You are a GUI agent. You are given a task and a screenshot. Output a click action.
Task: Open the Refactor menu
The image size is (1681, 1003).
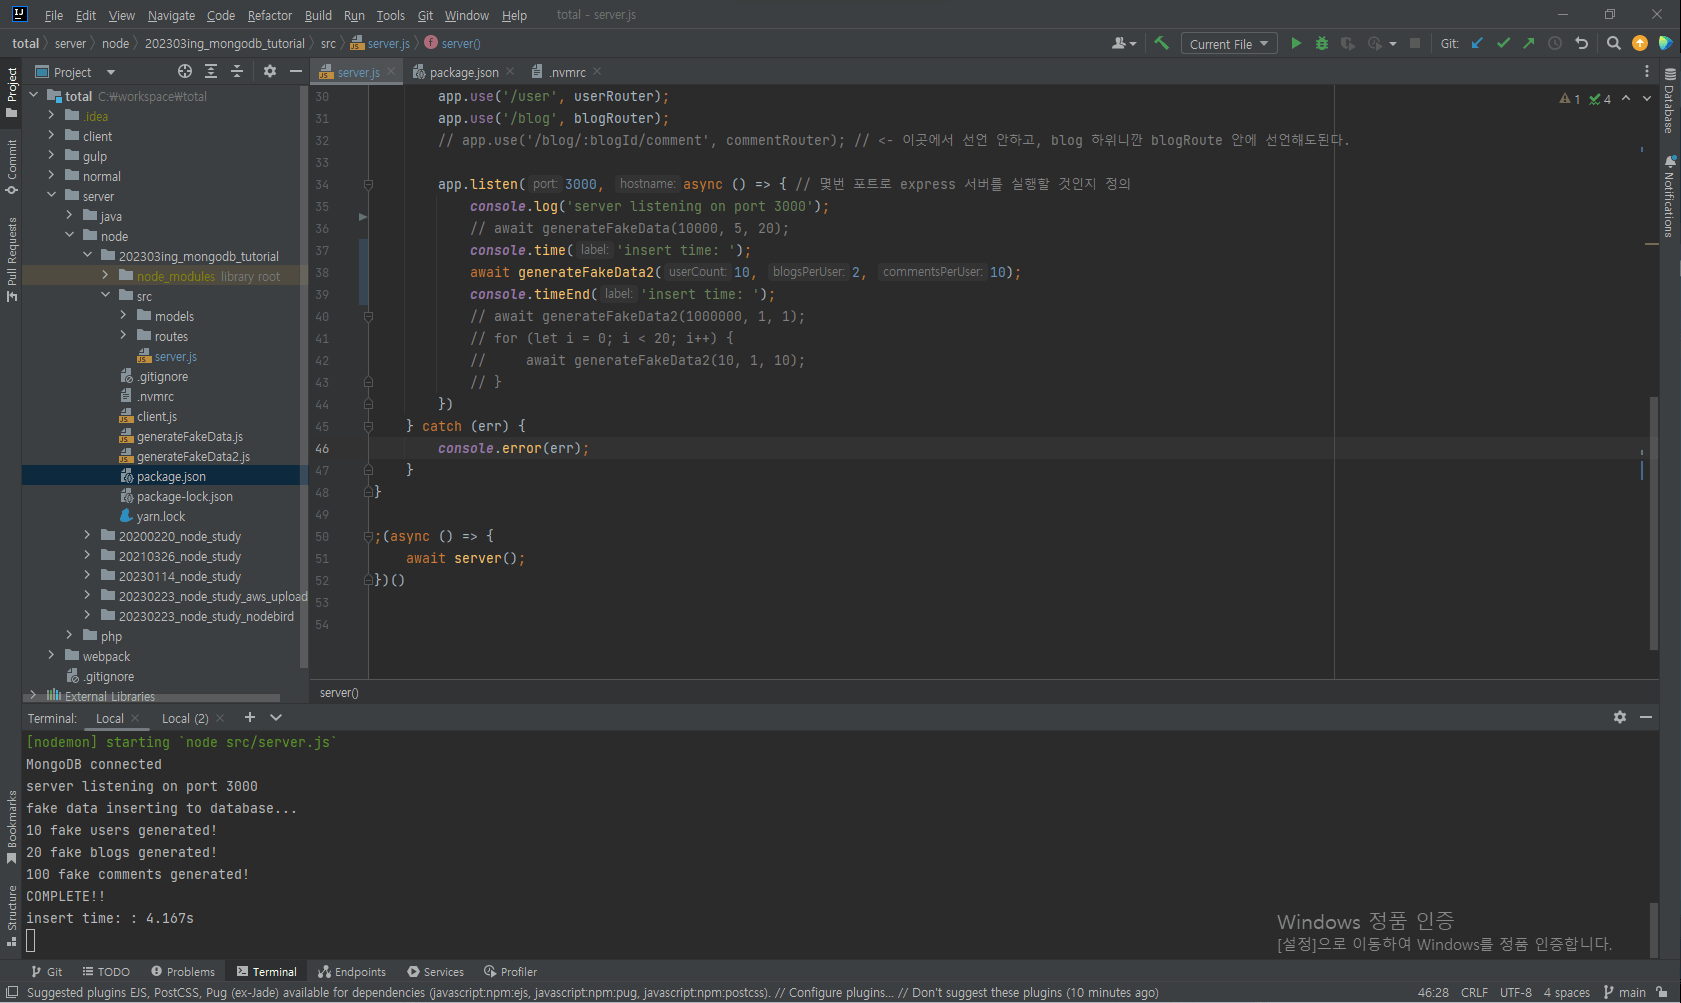(x=270, y=15)
